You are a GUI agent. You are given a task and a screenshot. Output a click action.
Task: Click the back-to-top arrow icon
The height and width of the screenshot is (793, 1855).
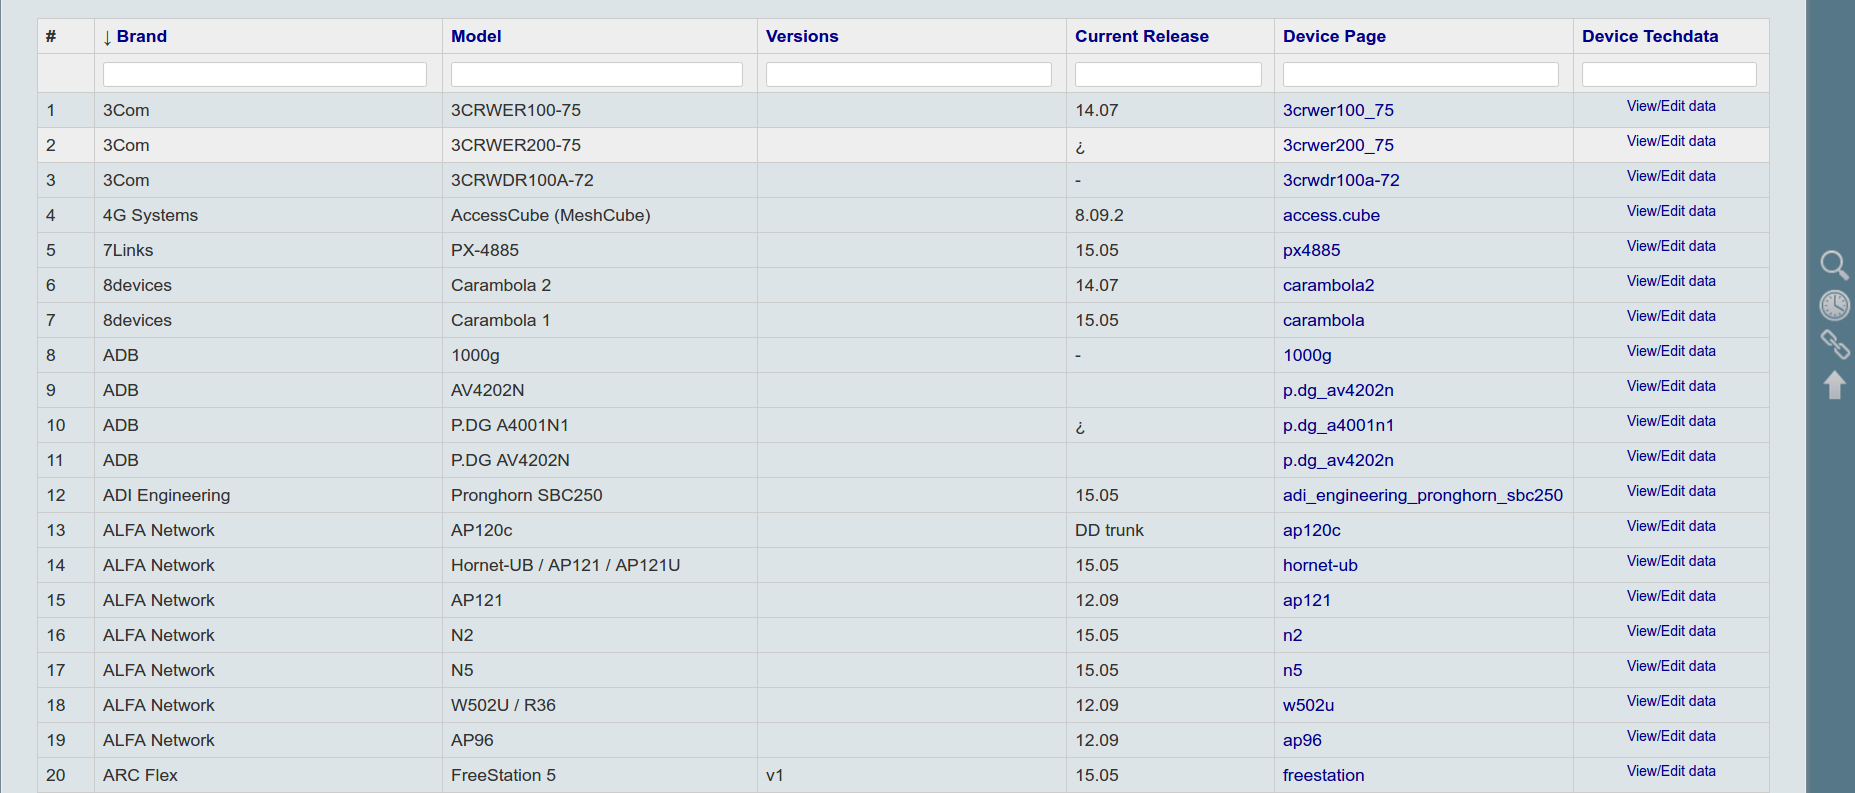[1834, 385]
